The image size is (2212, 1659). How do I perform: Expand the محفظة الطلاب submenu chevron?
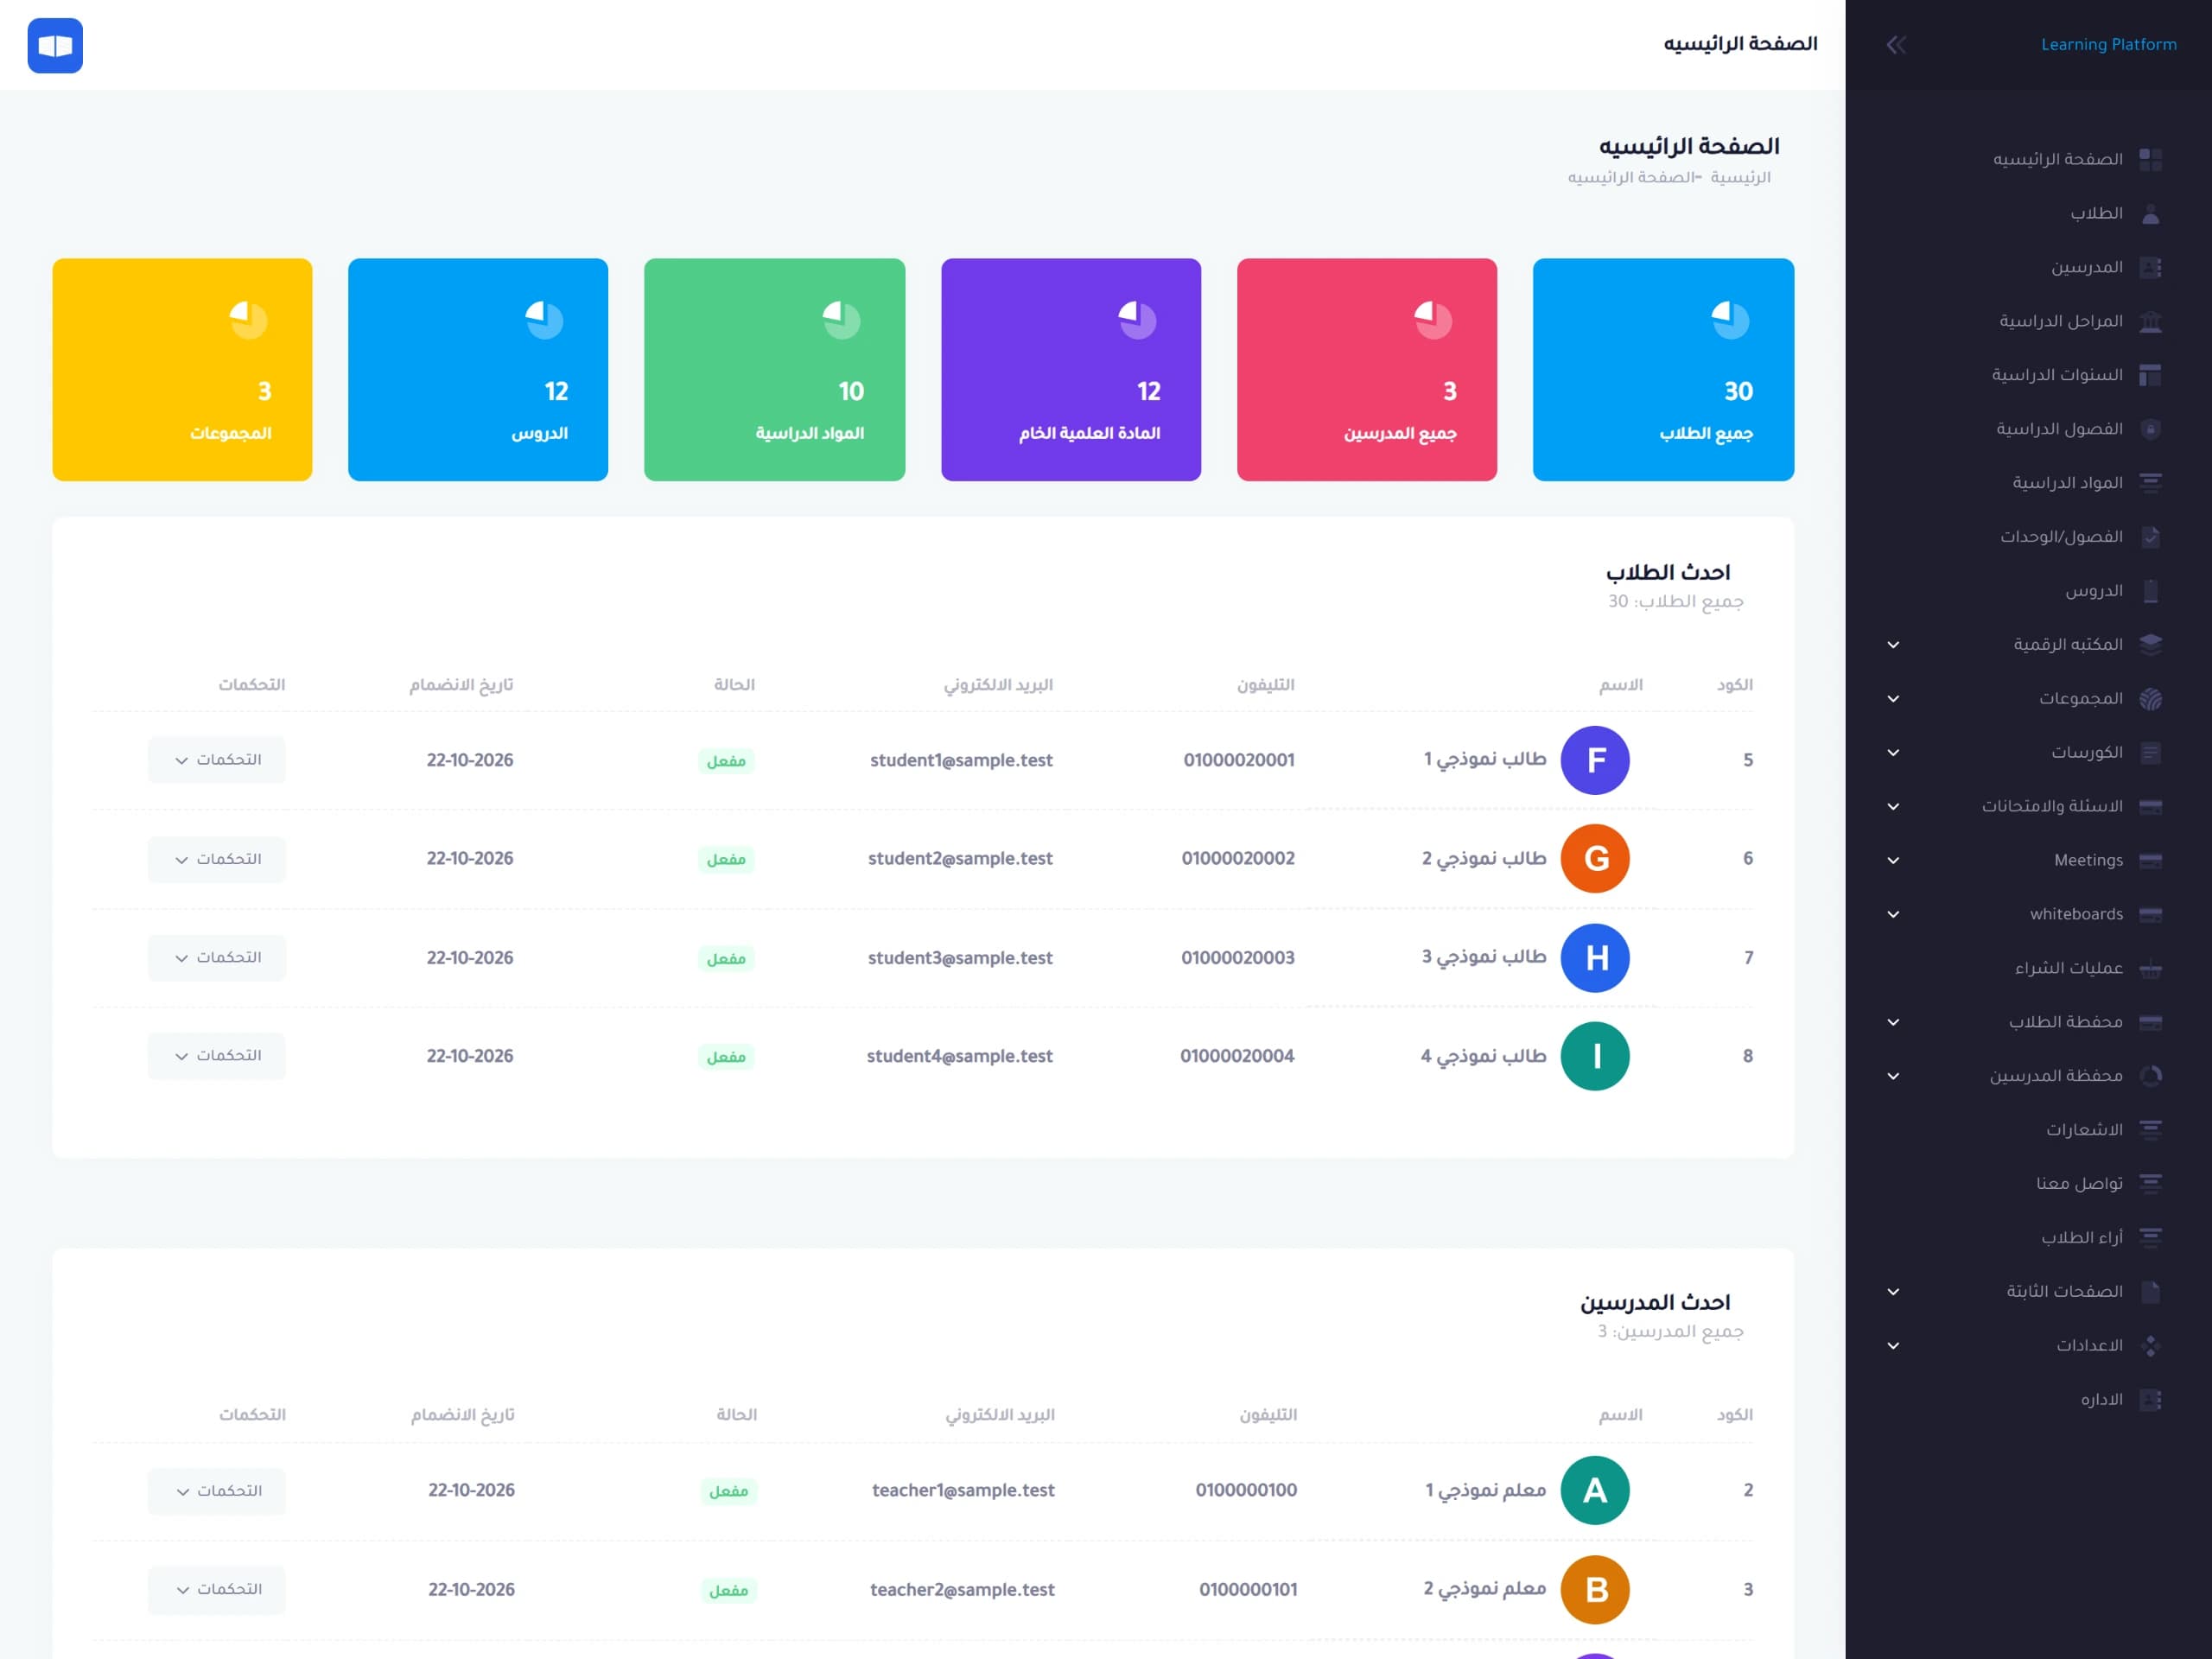point(1893,1022)
